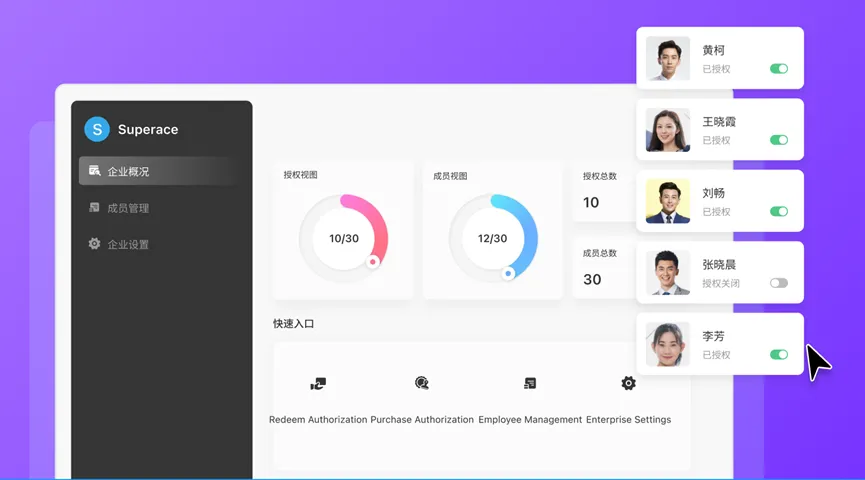Click the 成员总数 value 30

[592, 279]
